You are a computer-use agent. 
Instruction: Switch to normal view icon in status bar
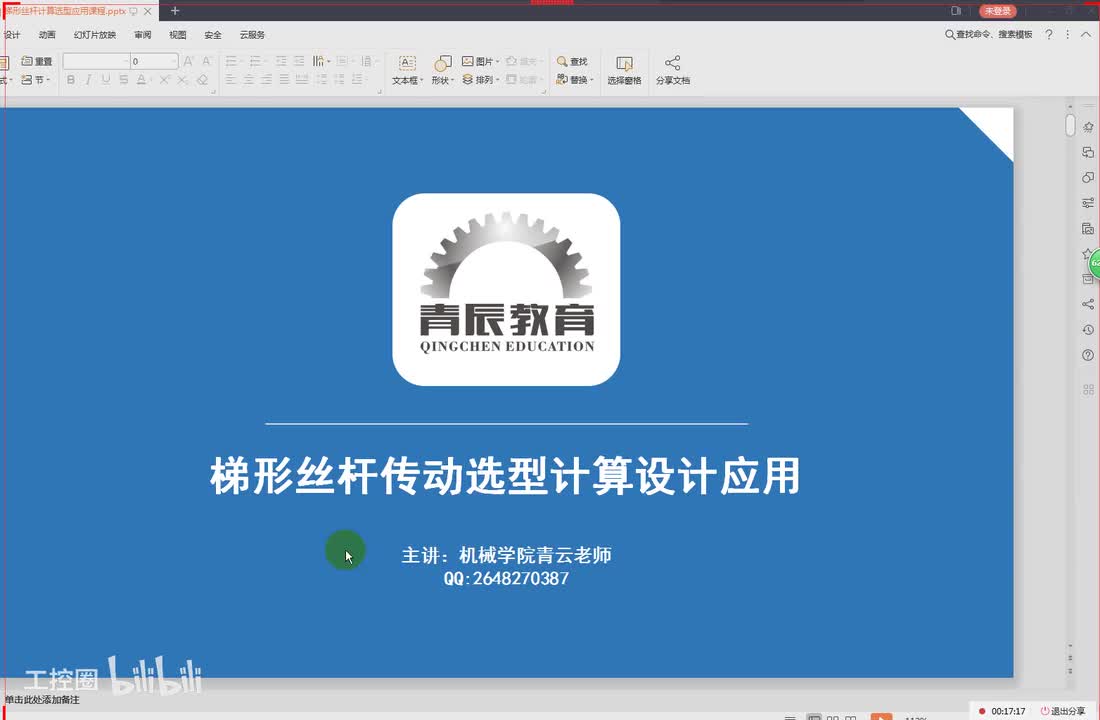pyautogui.click(x=814, y=716)
